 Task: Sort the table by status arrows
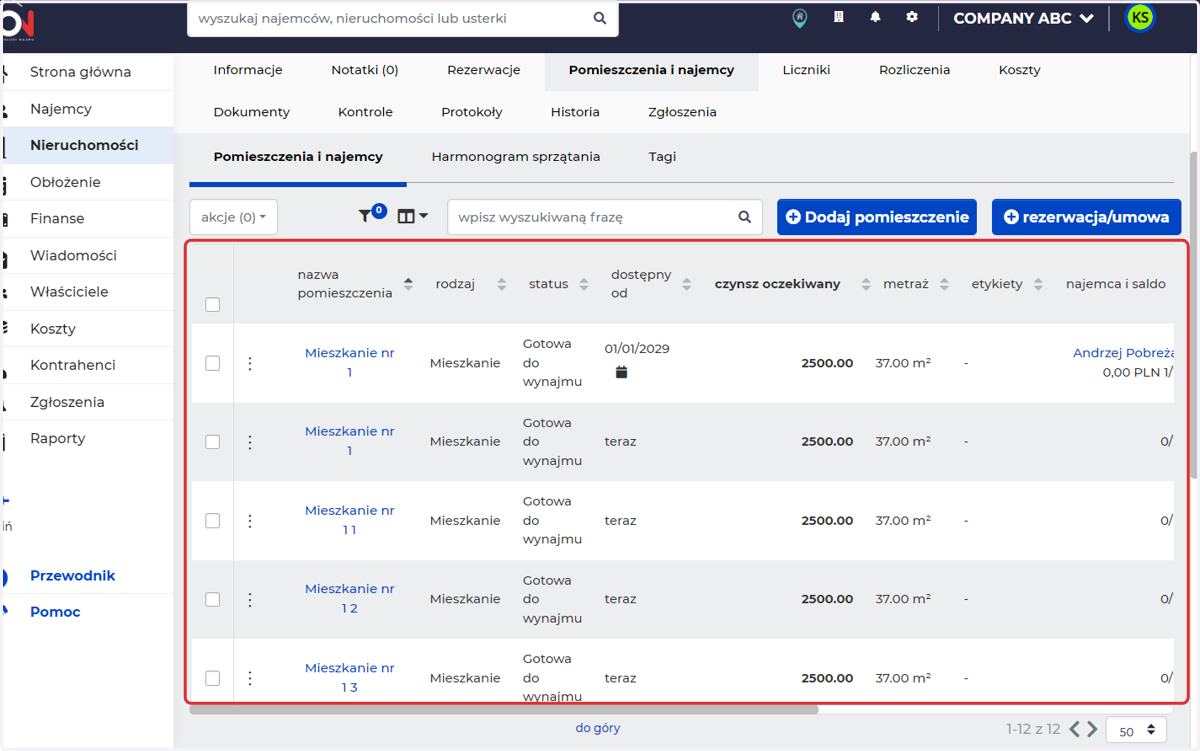pos(585,284)
